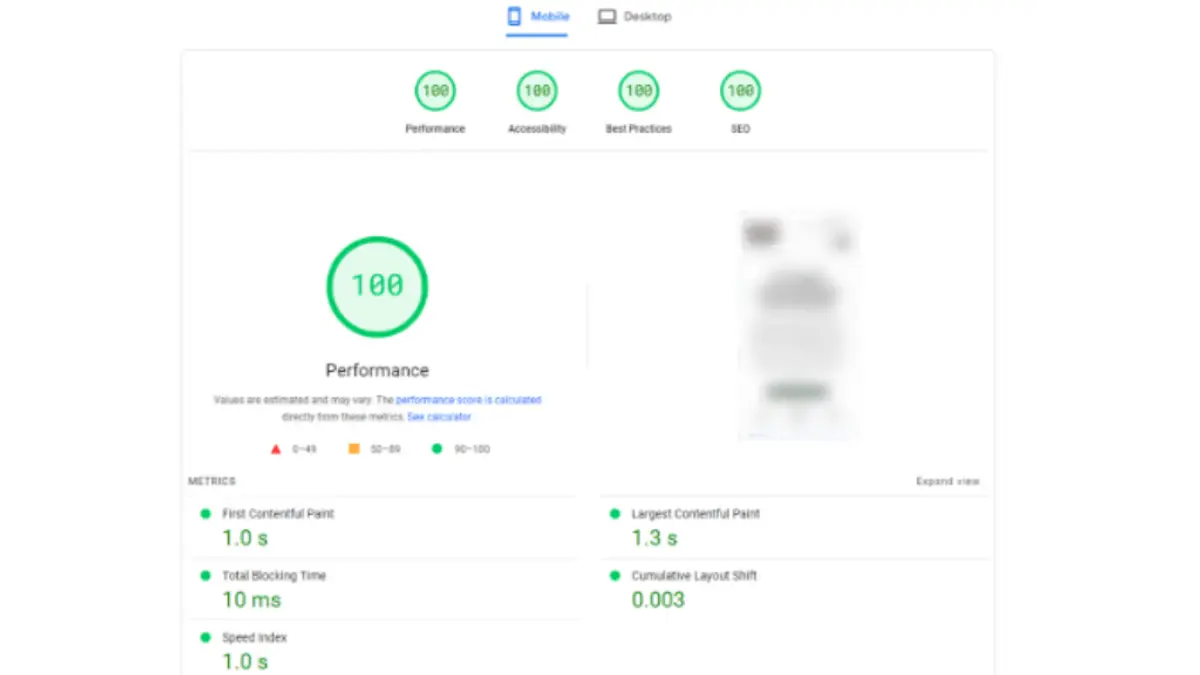This screenshot has width=1200, height=675.
Task: Click the orange square icon in the legend
Action: (353, 449)
